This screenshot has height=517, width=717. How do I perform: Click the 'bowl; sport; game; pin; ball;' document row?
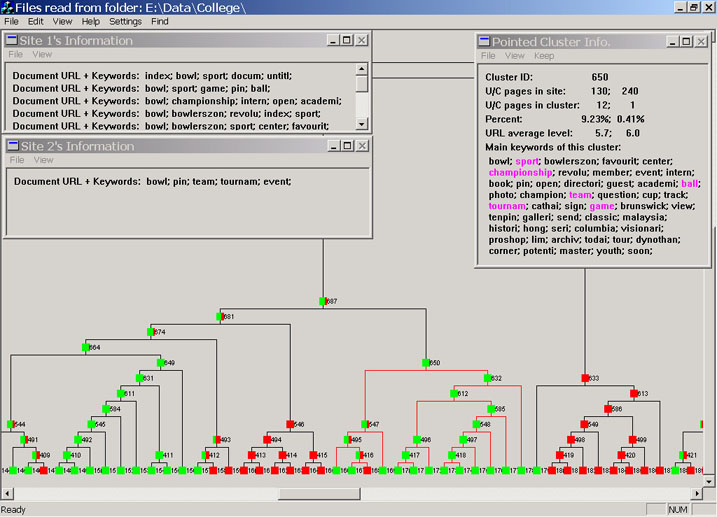pyautogui.click(x=141, y=89)
